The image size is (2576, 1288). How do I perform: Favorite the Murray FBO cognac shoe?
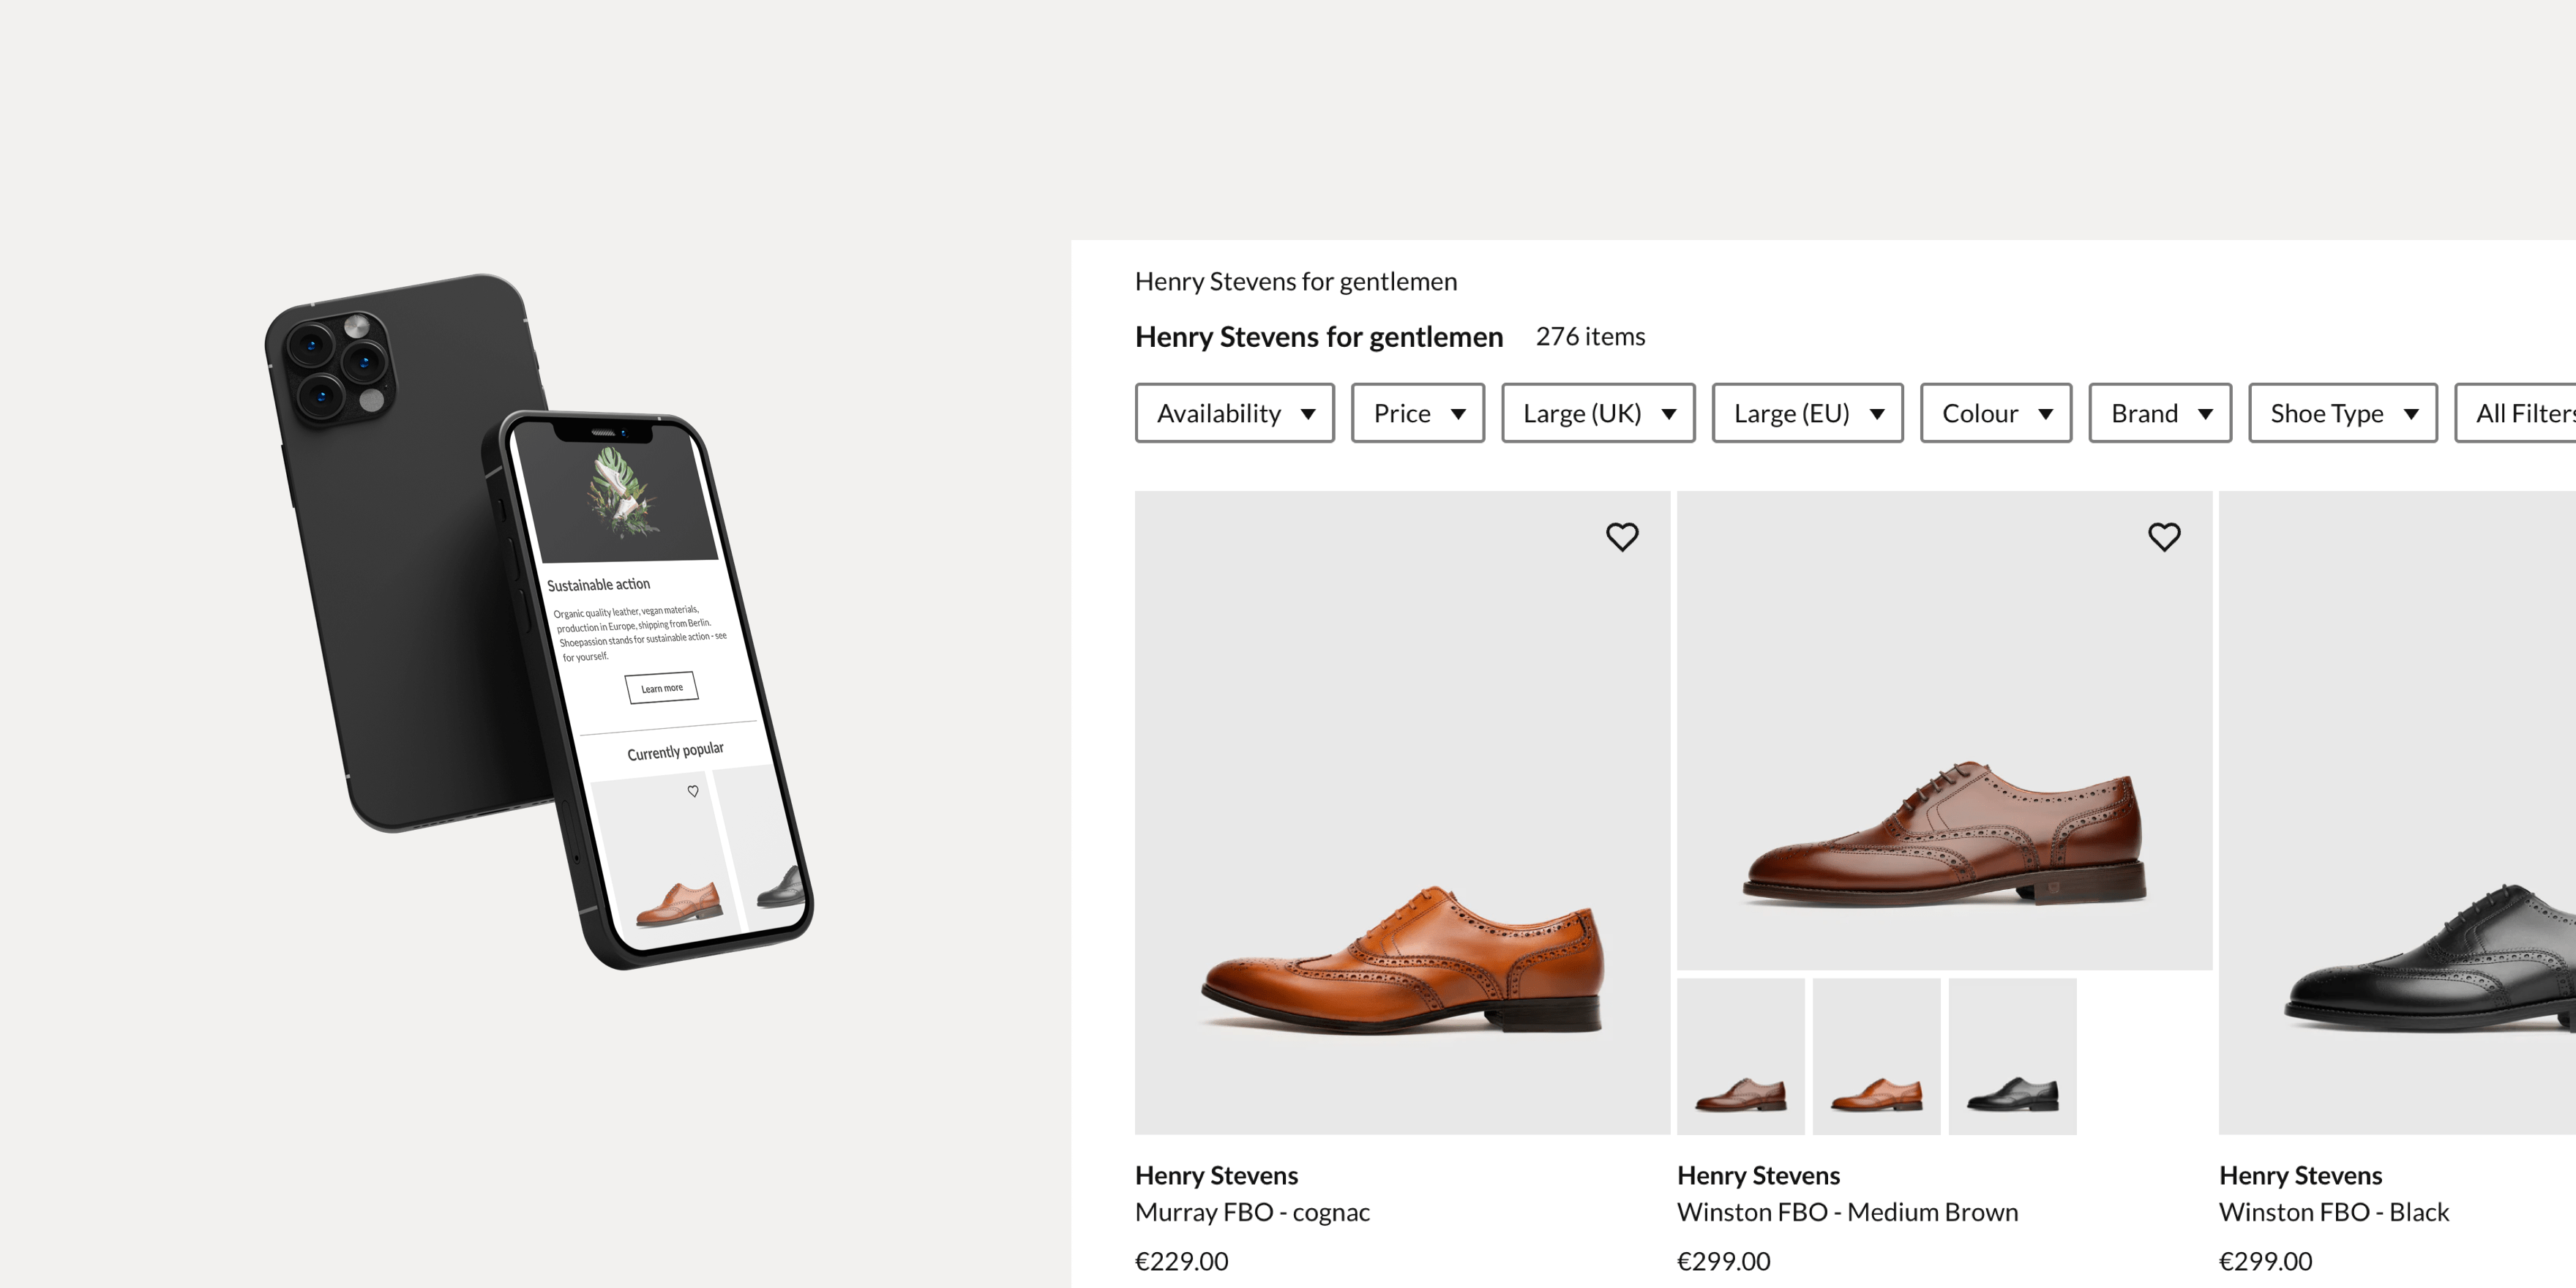click(1622, 537)
